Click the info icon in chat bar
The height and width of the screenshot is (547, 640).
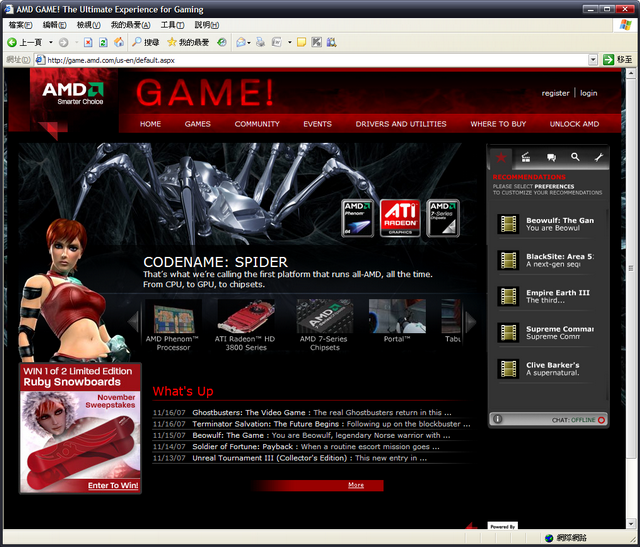pos(498,419)
